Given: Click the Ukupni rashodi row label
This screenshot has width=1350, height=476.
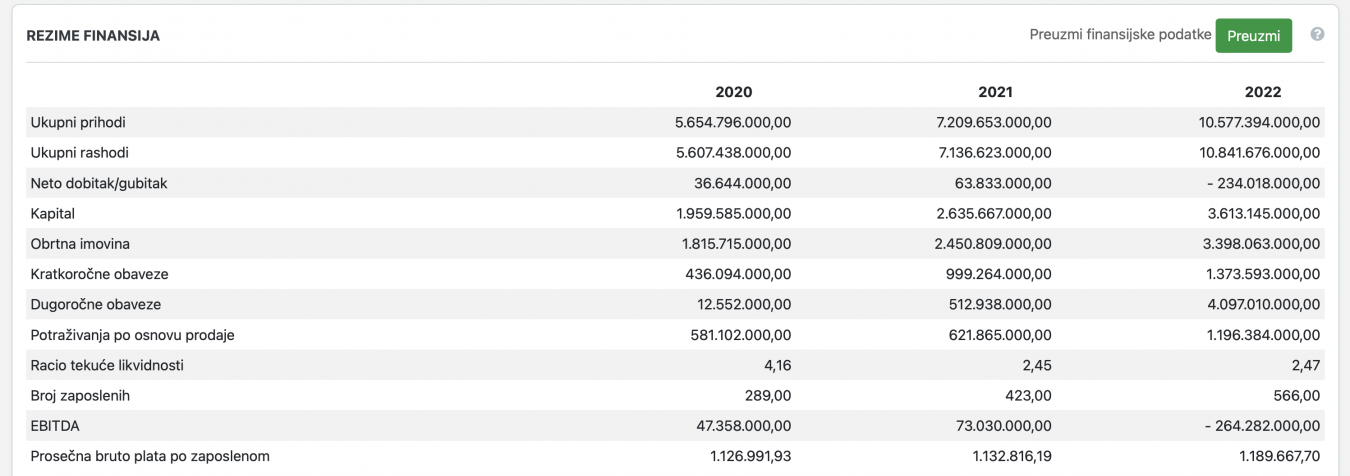Looking at the screenshot, I should (x=80, y=153).
